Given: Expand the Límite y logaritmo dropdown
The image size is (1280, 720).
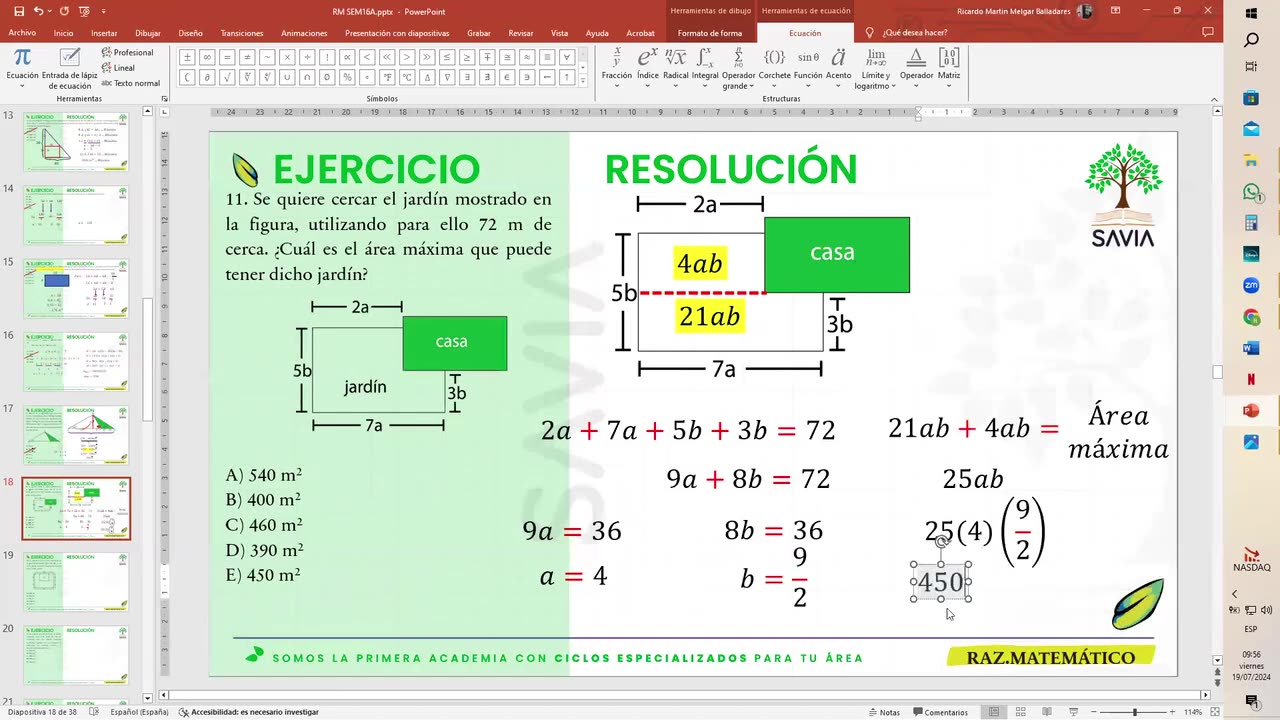Looking at the screenshot, I should (x=876, y=69).
